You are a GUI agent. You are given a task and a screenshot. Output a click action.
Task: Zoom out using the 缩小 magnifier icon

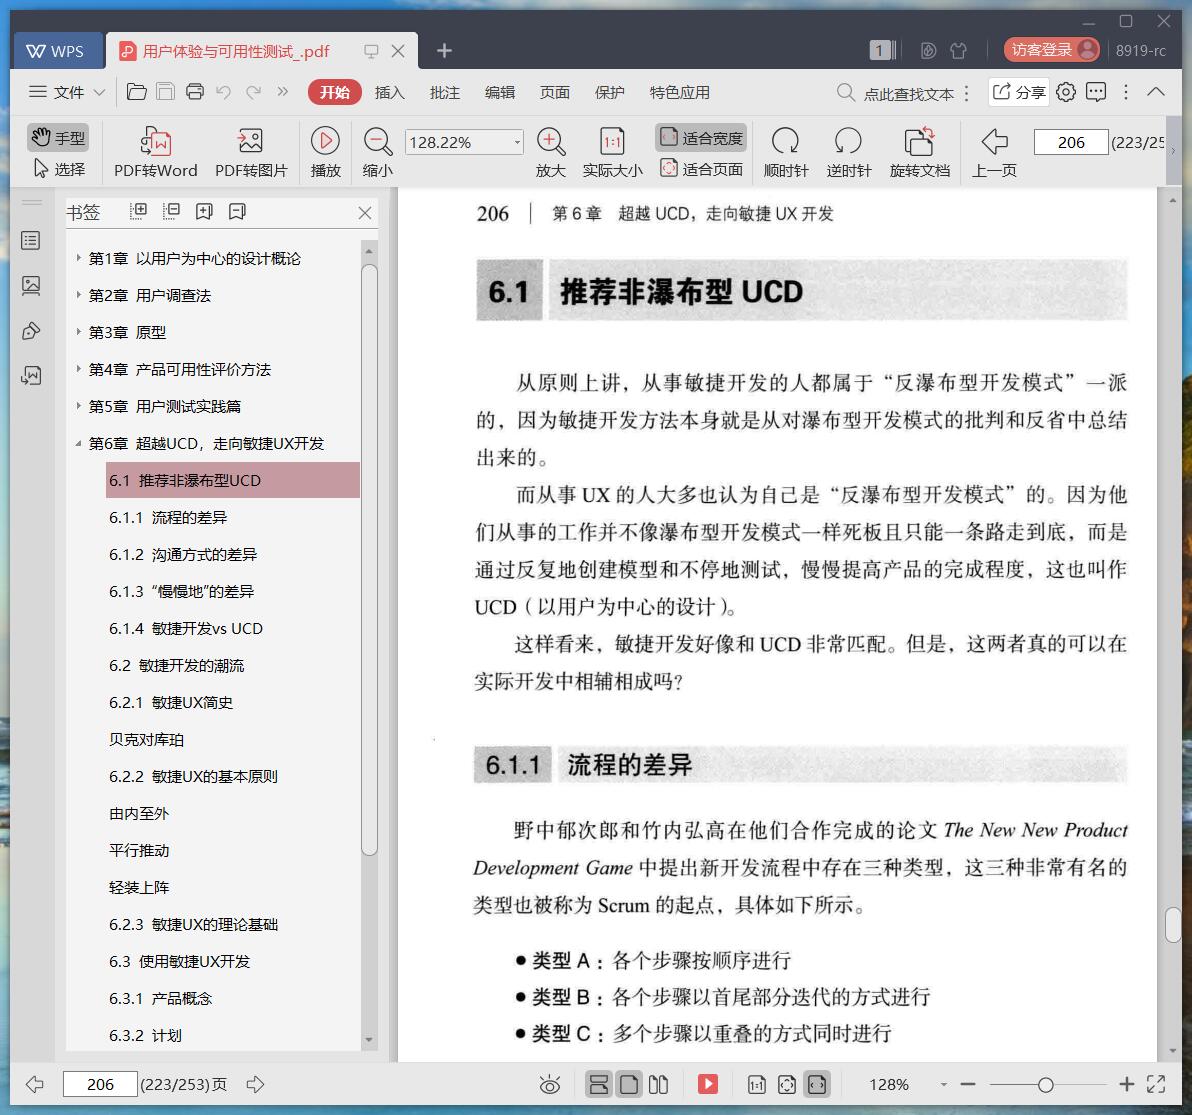377,141
